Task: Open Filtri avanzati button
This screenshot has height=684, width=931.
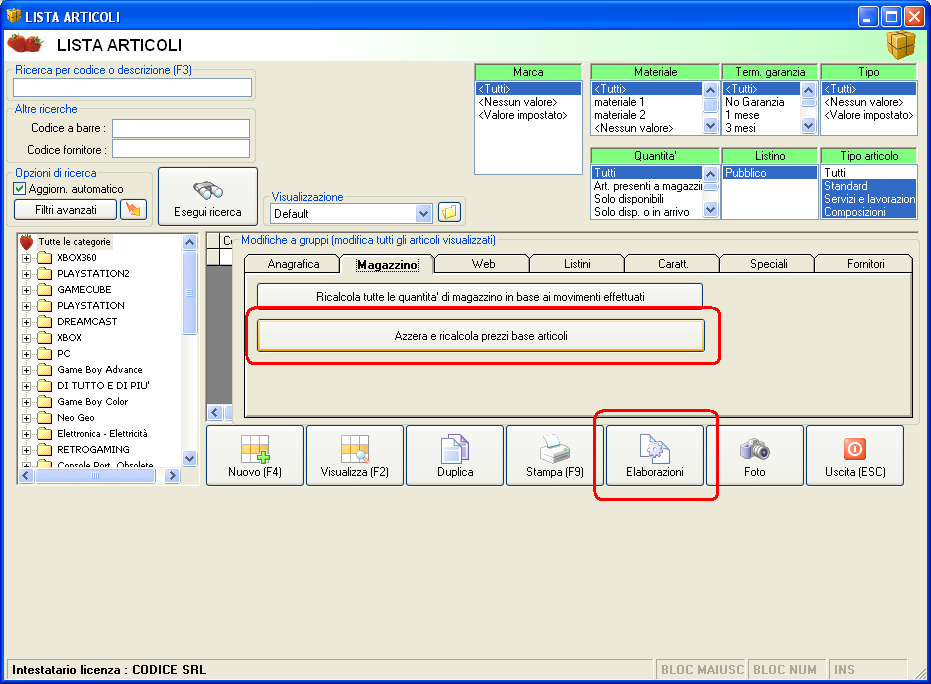Action: click(x=65, y=210)
